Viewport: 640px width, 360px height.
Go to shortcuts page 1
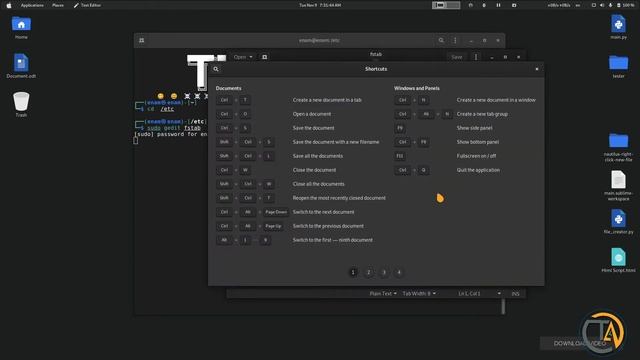click(353, 272)
